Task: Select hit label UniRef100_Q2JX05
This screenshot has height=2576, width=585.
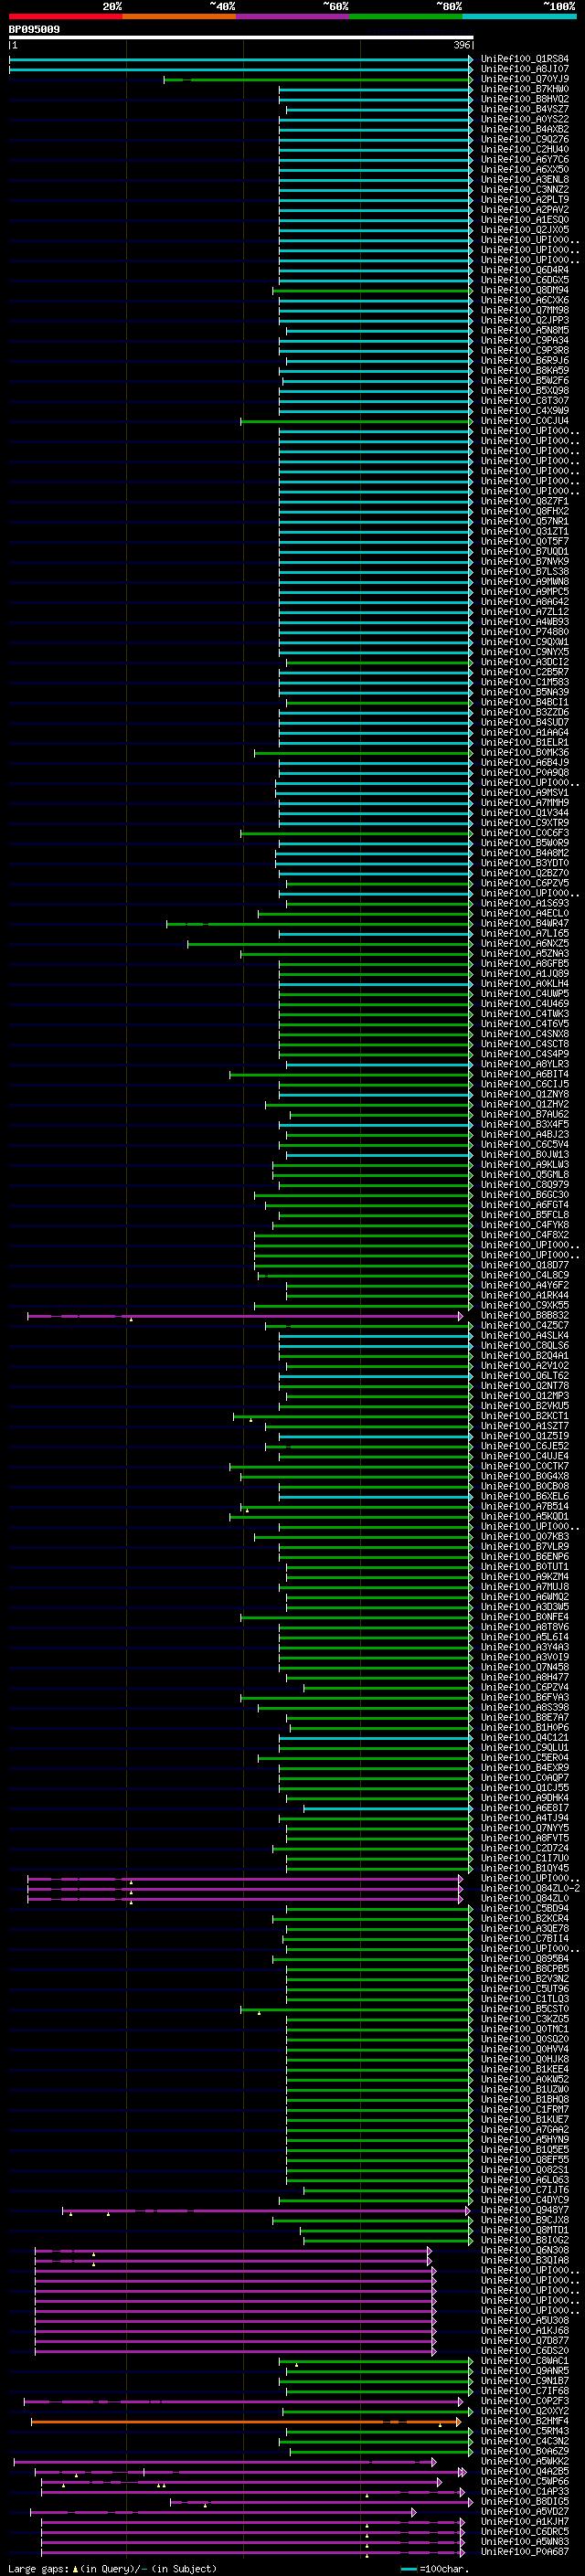Action: point(525,229)
